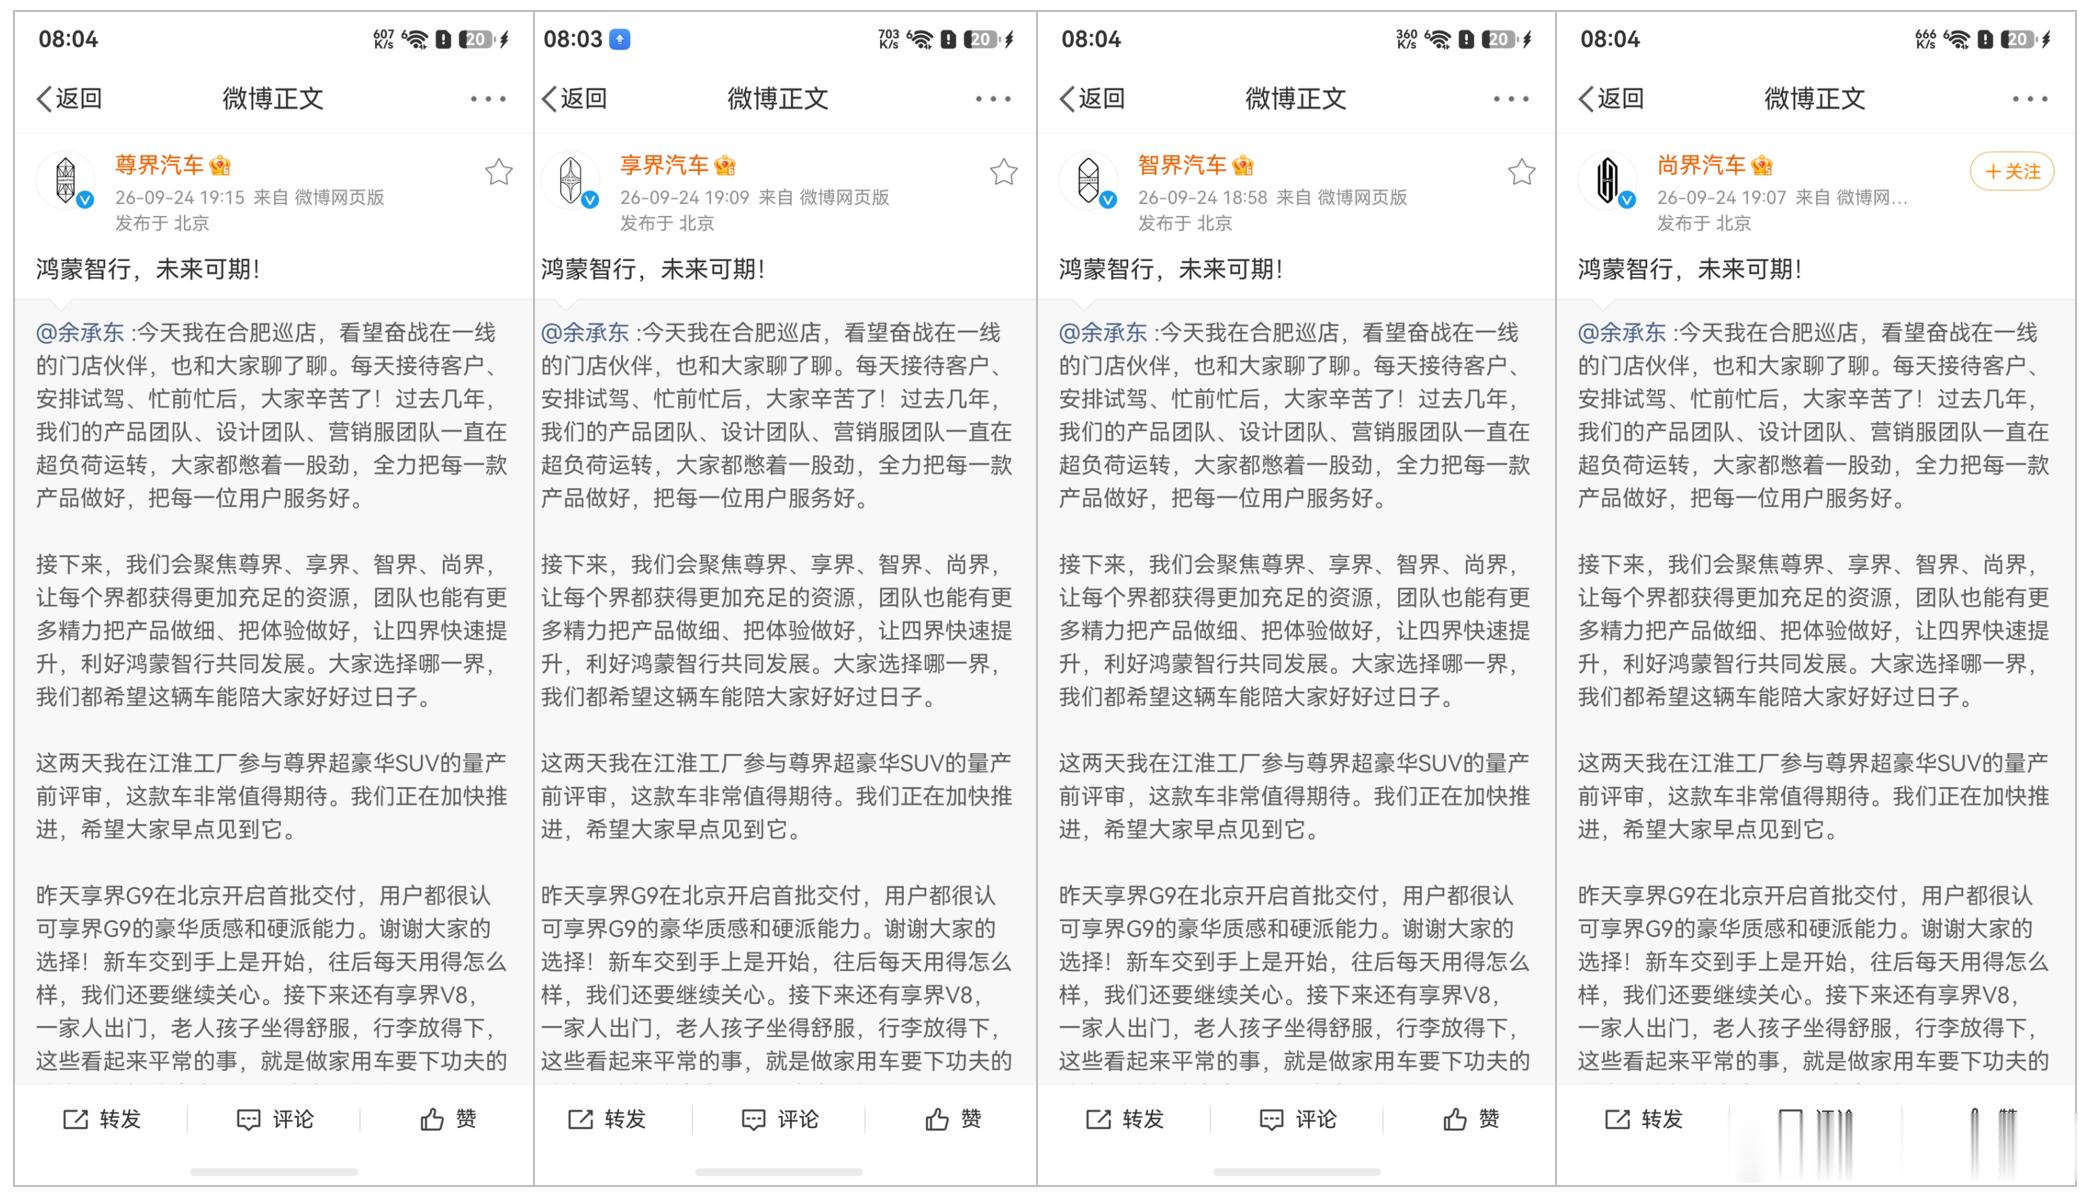Tap battery indicator in 尚界汽车 screen
The image size is (2090, 1201).
click(x=2019, y=39)
